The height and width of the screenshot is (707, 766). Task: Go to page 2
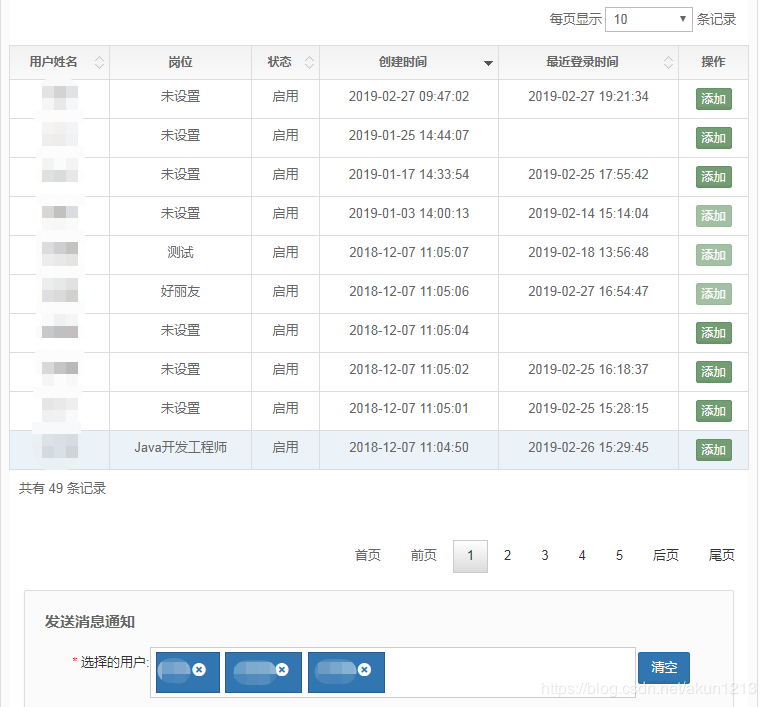[x=507, y=556]
